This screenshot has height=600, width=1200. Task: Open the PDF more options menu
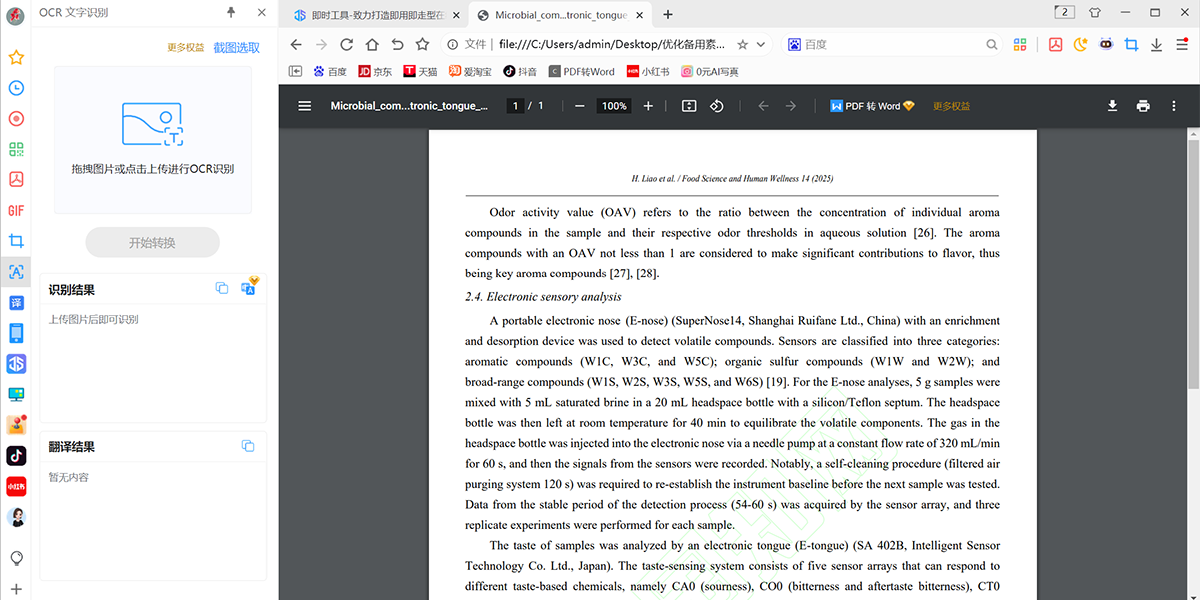pos(1174,106)
